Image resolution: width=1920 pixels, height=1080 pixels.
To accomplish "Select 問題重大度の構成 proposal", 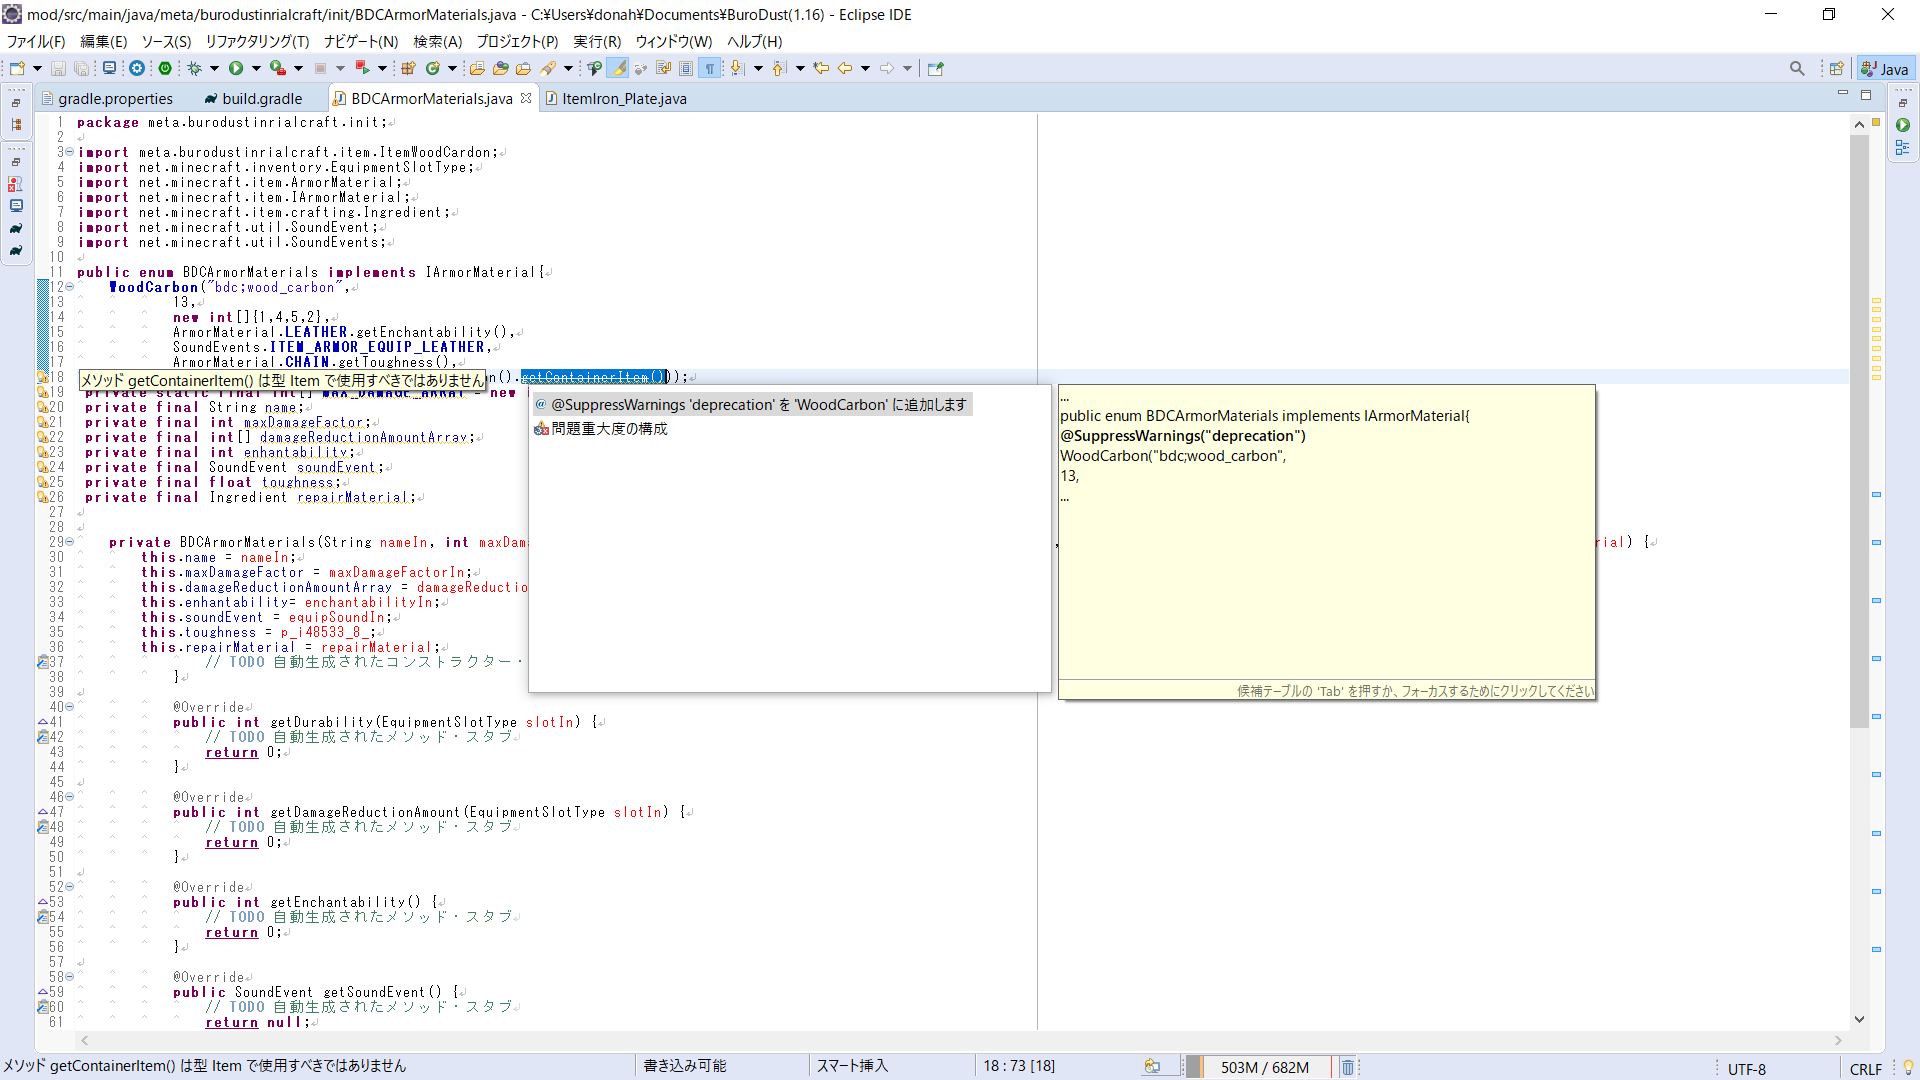I will tap(609, 428).
